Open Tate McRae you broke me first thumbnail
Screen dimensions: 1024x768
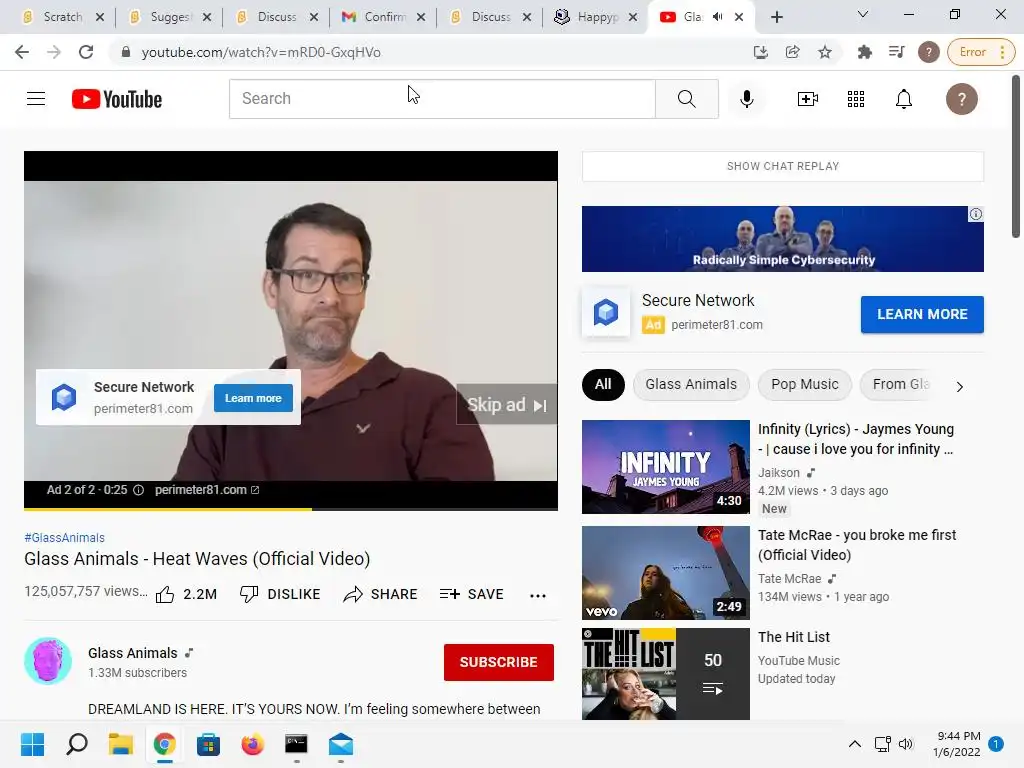coord(665,573)
